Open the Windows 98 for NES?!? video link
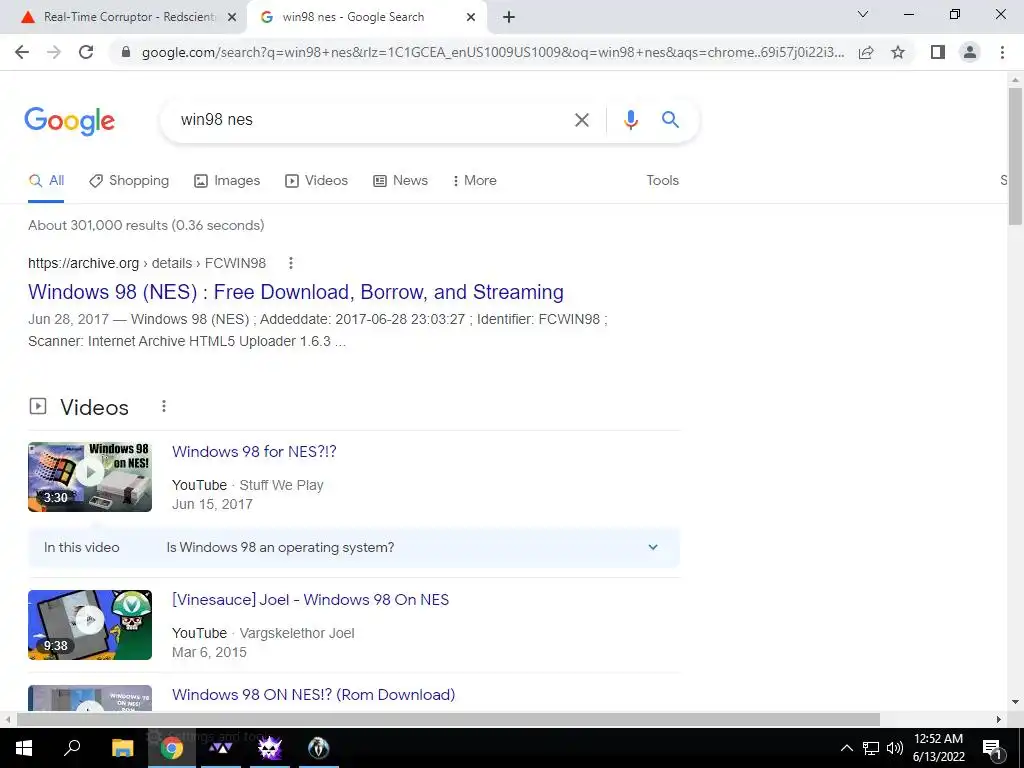Screen dimensions: 1024x768 (x=254, y=451)
